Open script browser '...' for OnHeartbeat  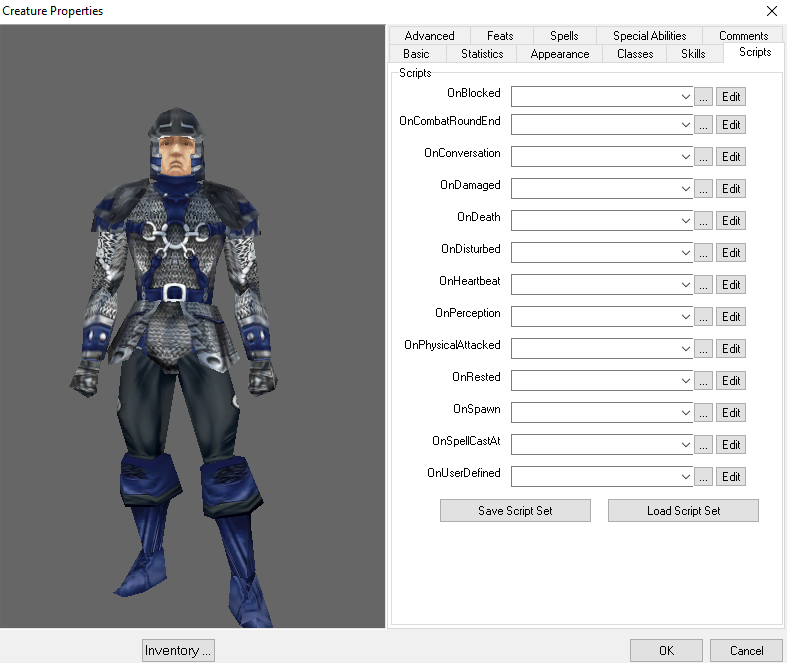(x=704, y=285)
